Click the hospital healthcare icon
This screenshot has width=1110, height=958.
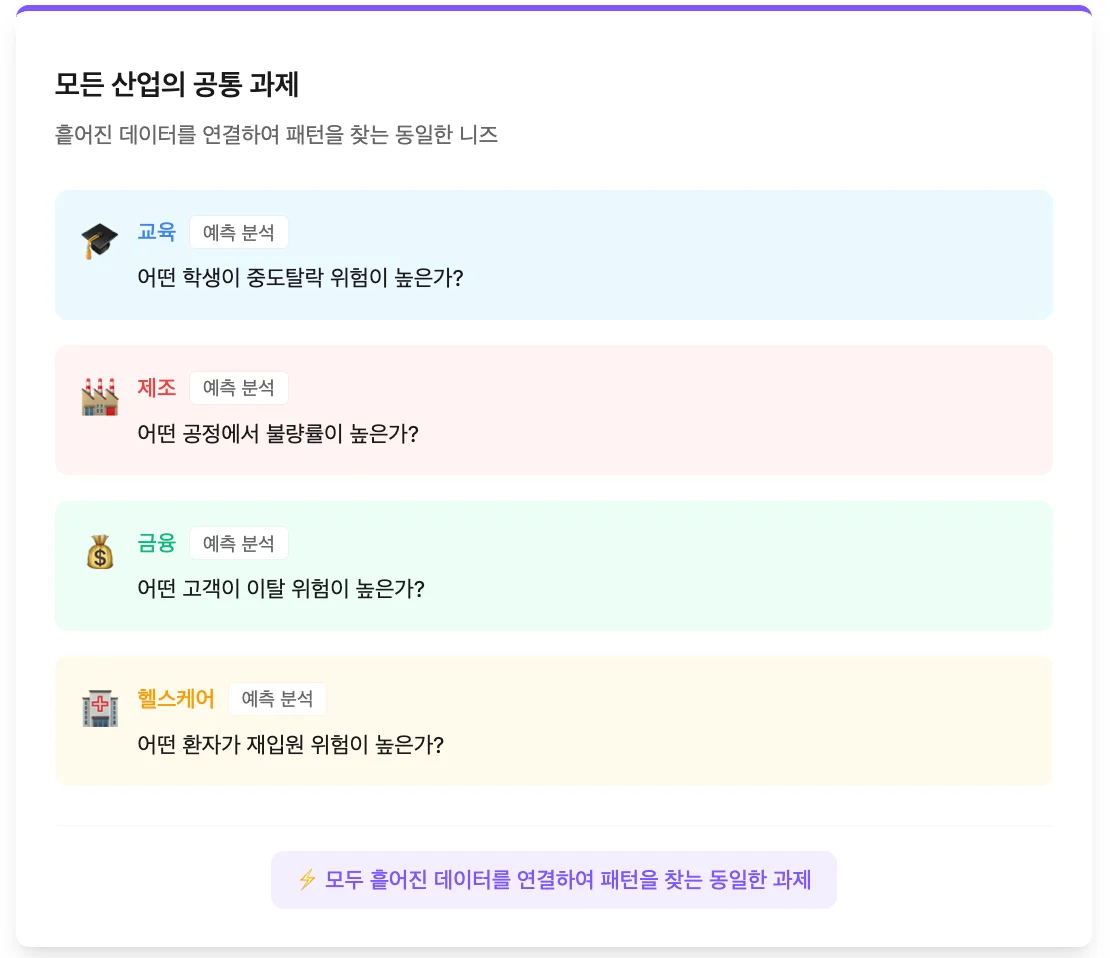[99, 709]
